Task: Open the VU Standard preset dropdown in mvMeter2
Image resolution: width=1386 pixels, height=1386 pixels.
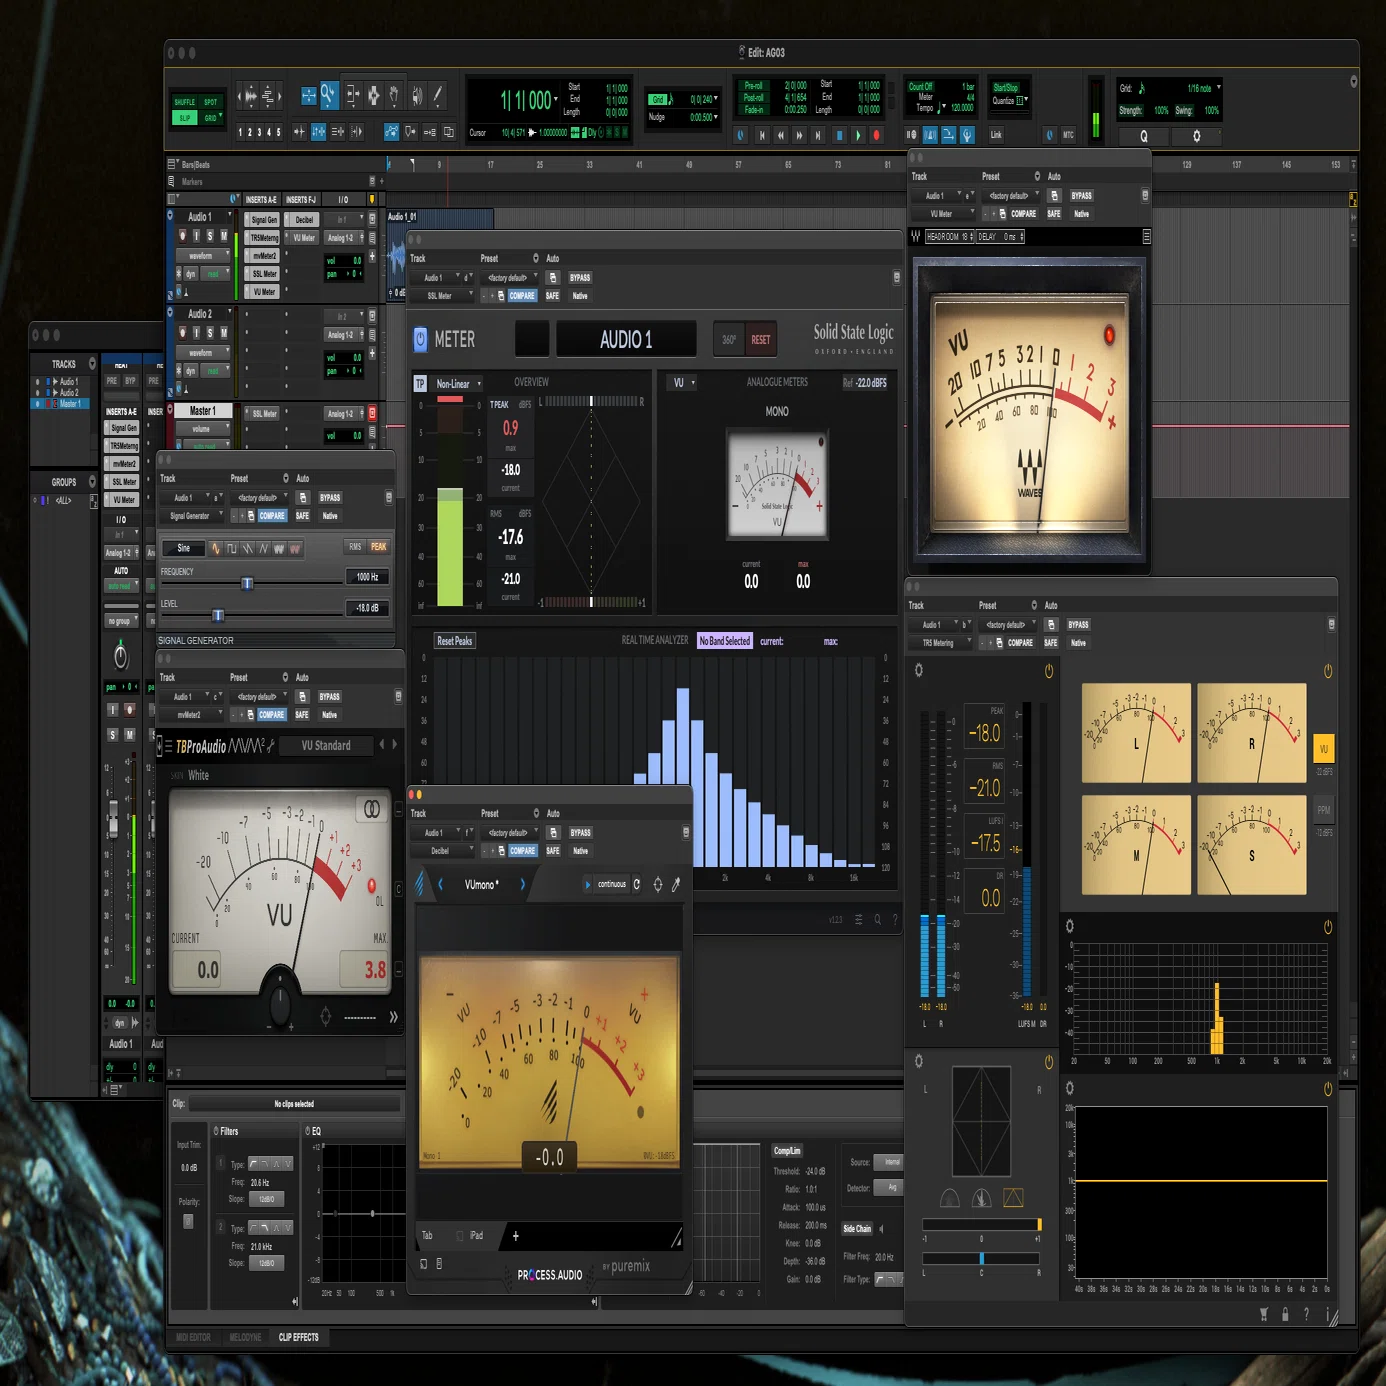Action: click(326, 746)
